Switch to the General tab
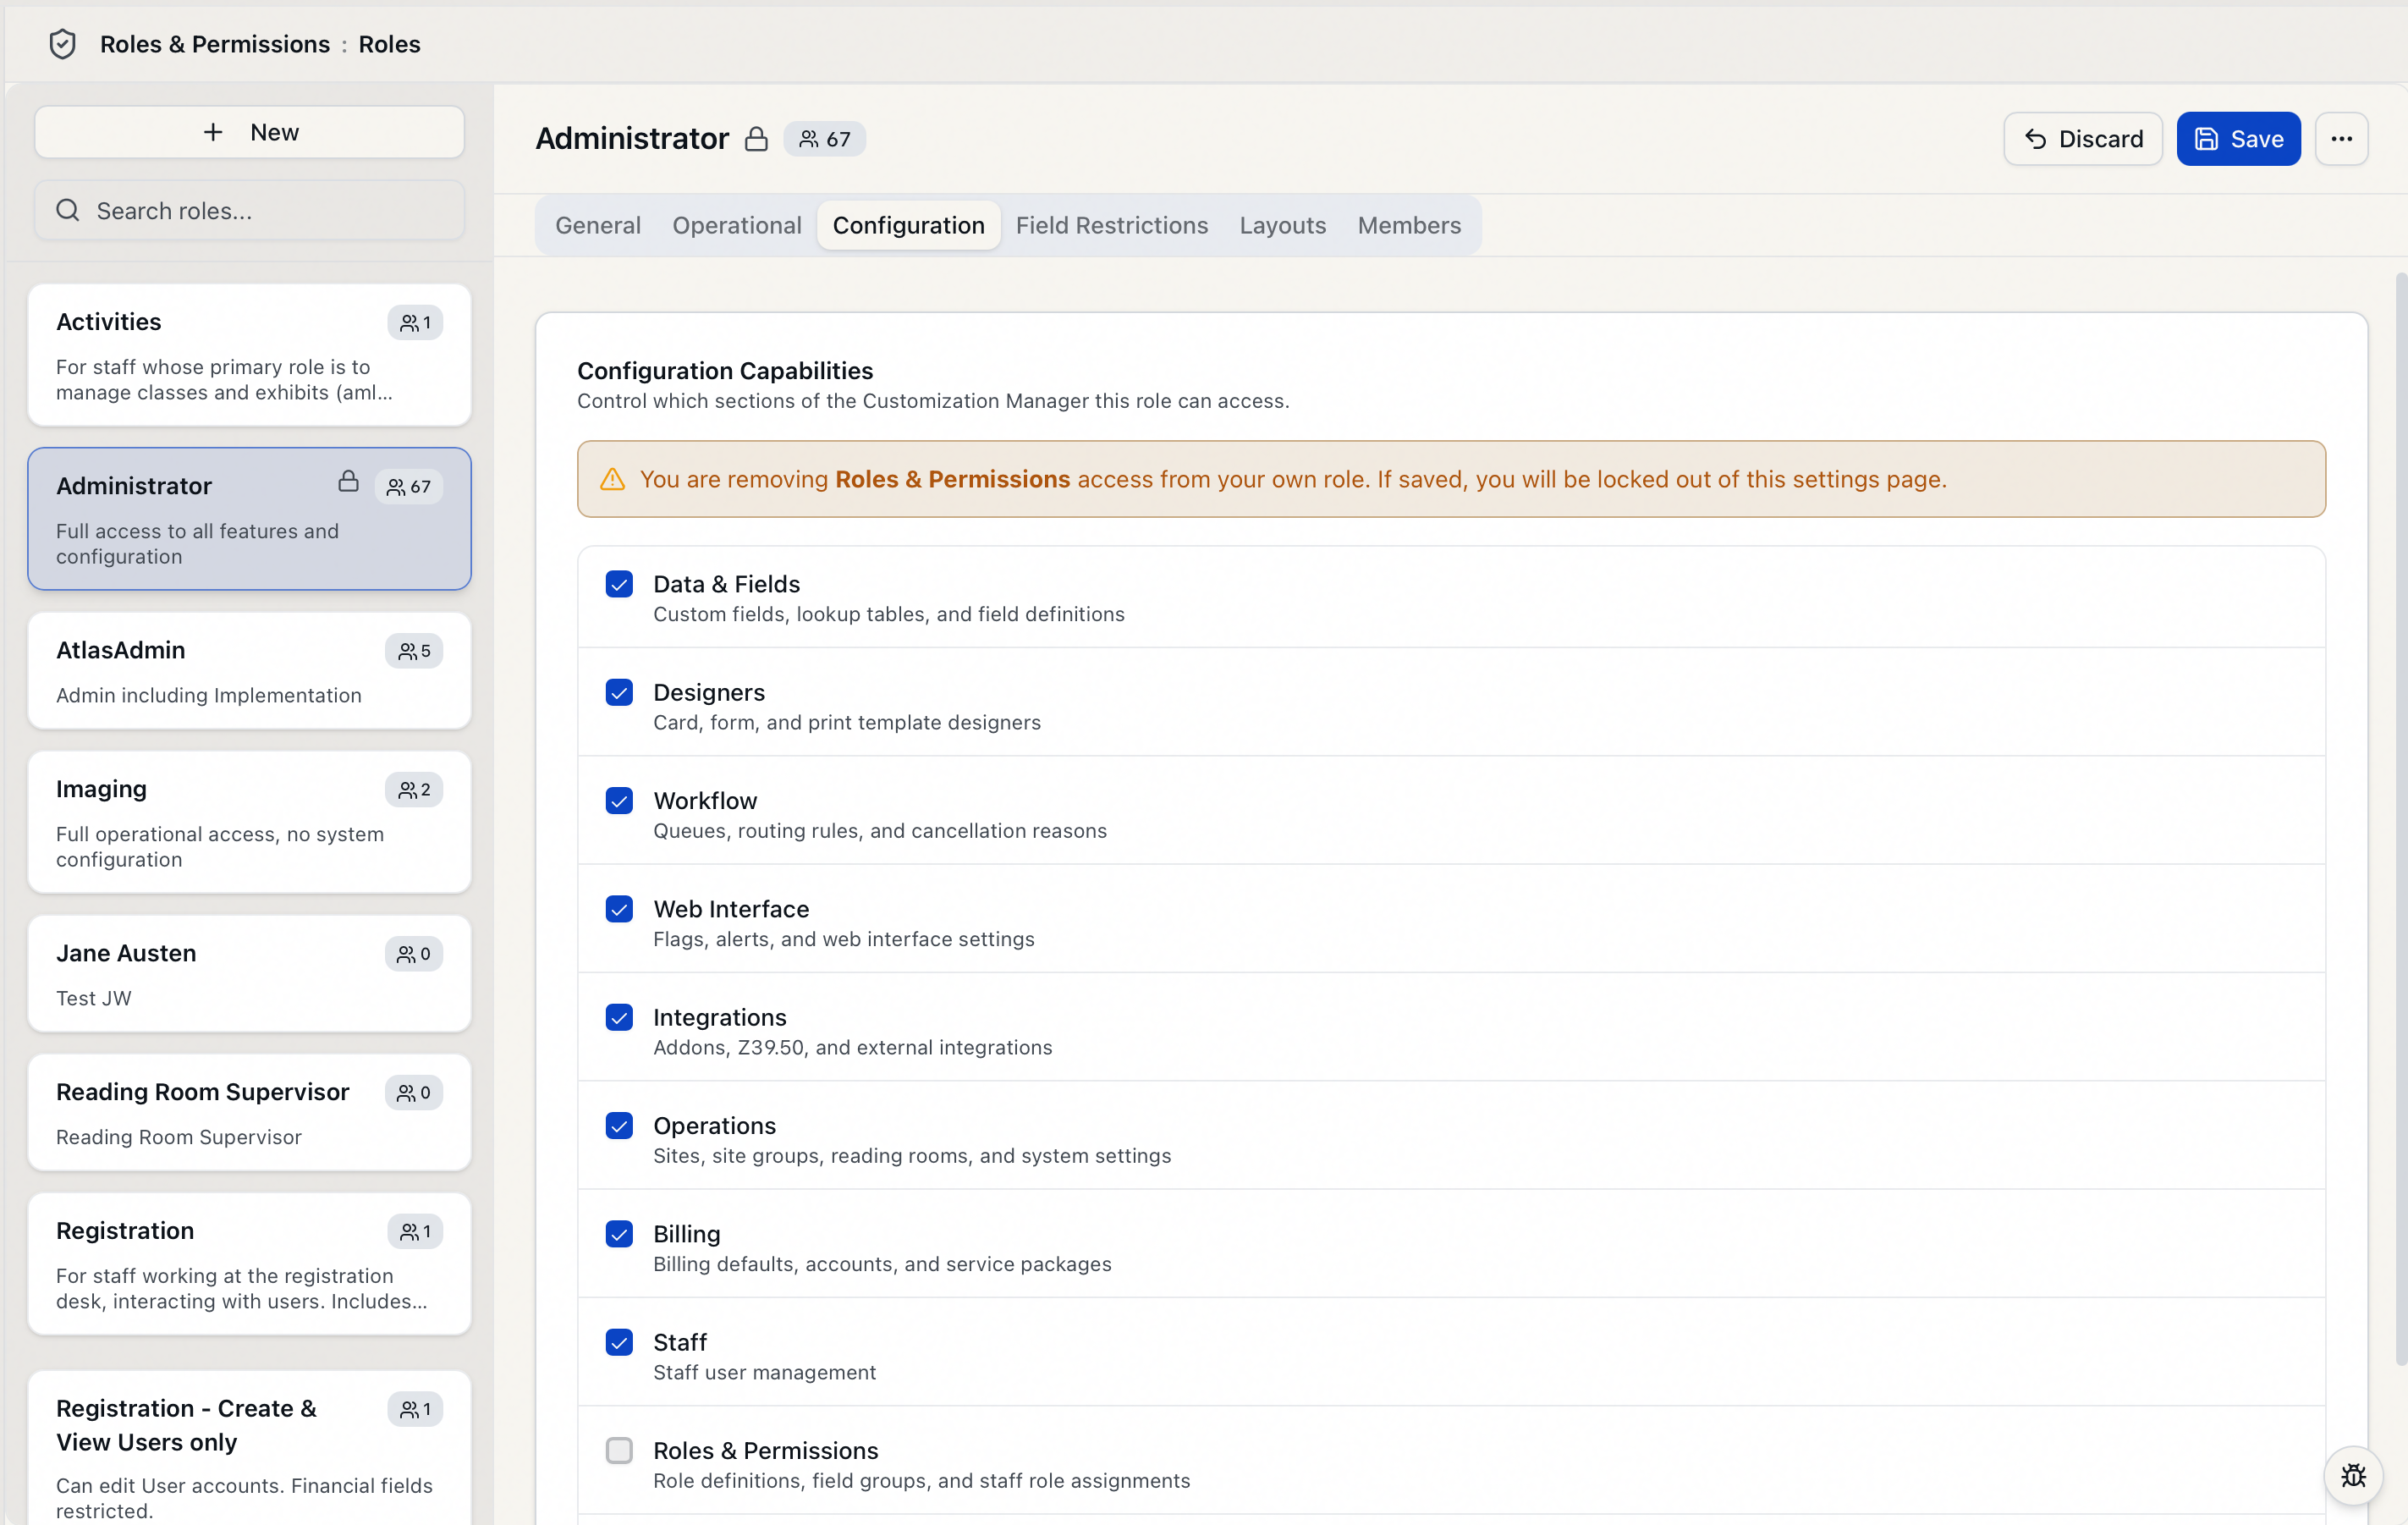The height and width of the screenshot is (1525, 2408). pyautogui.click(x=598, y=225)
